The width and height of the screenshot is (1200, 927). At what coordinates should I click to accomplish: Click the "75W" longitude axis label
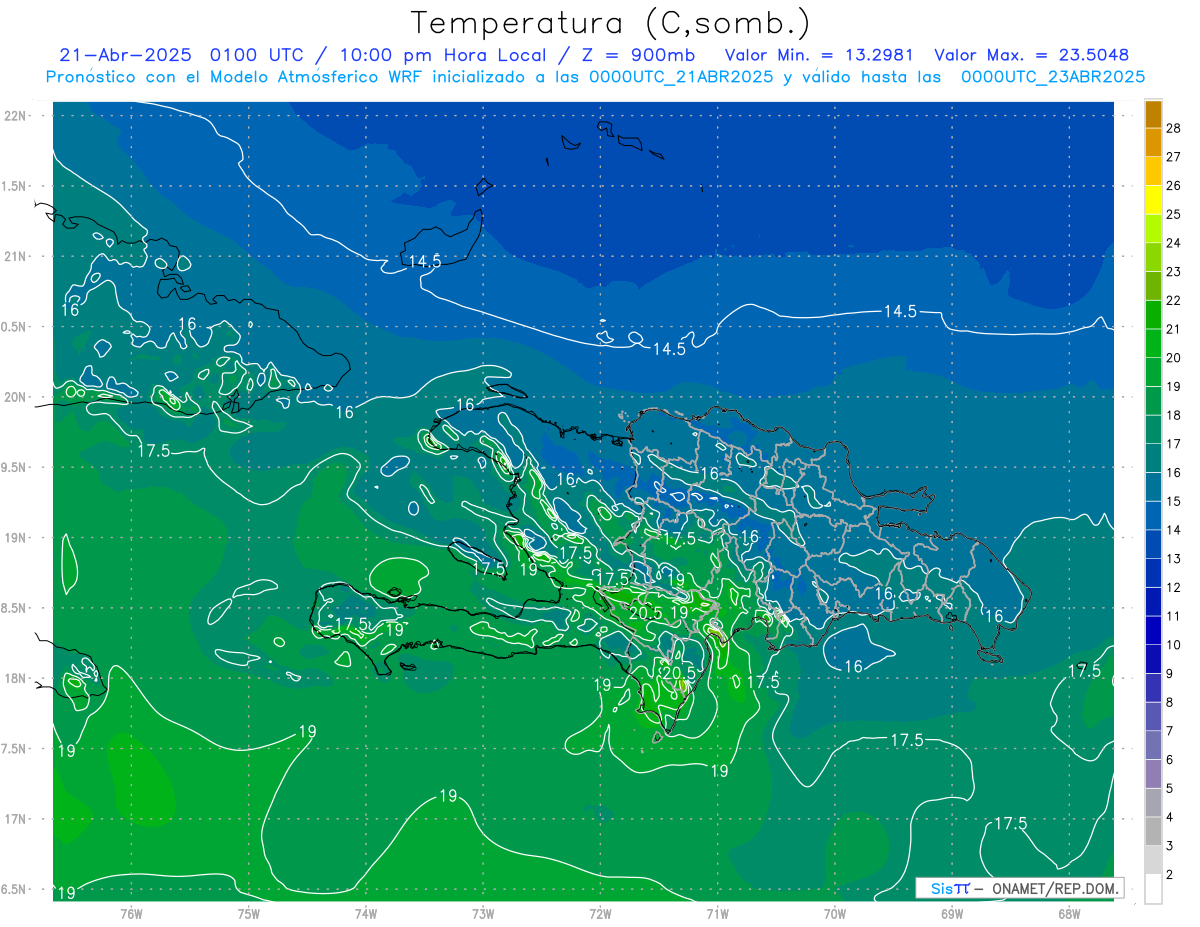[x=248, y=913]
